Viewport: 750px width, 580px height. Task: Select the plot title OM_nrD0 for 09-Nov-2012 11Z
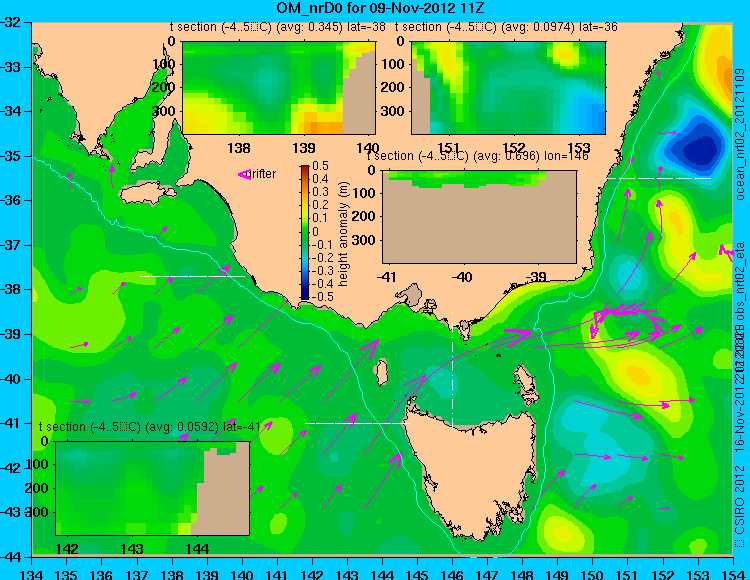(381, 8)
